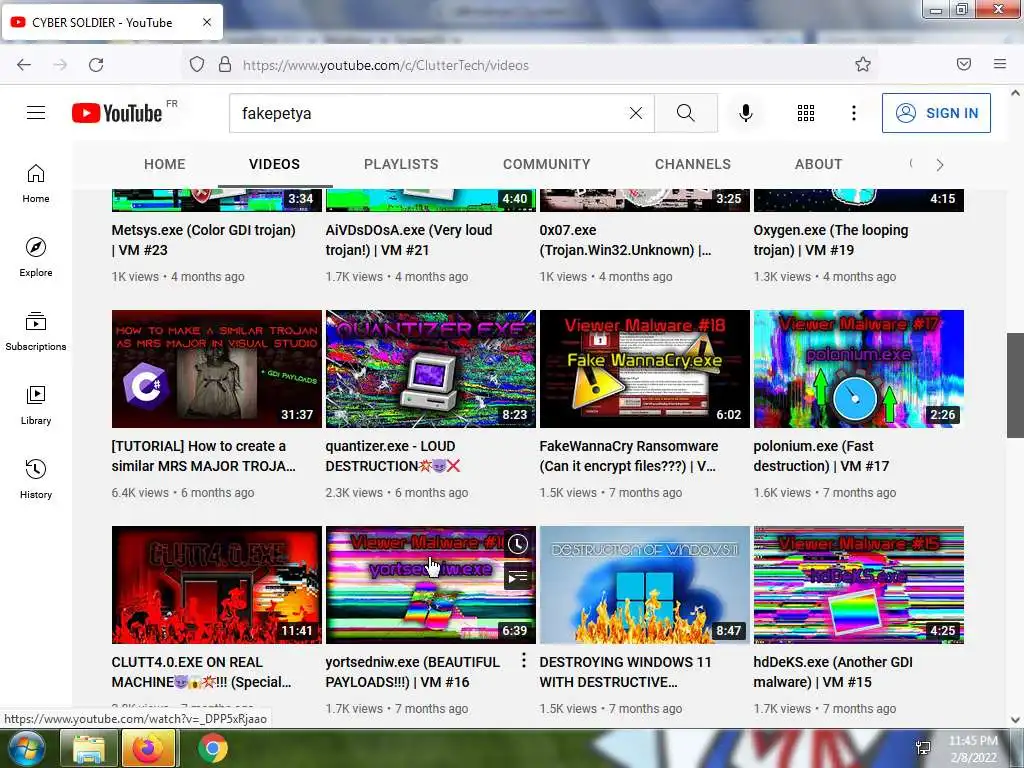Open the YouTube hamburger guide menu
This screenshot has width=1024, height=768.
tap(36, 113)
